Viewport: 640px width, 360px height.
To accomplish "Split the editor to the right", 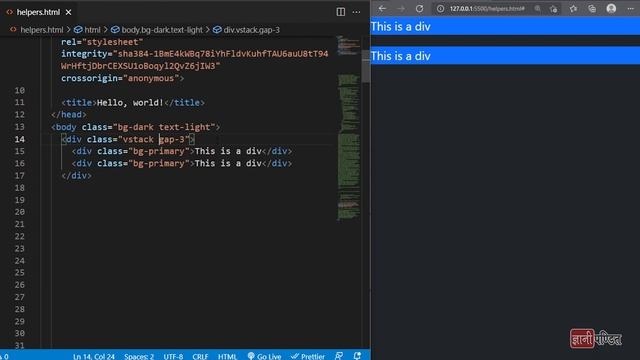I will pos(340,12).
